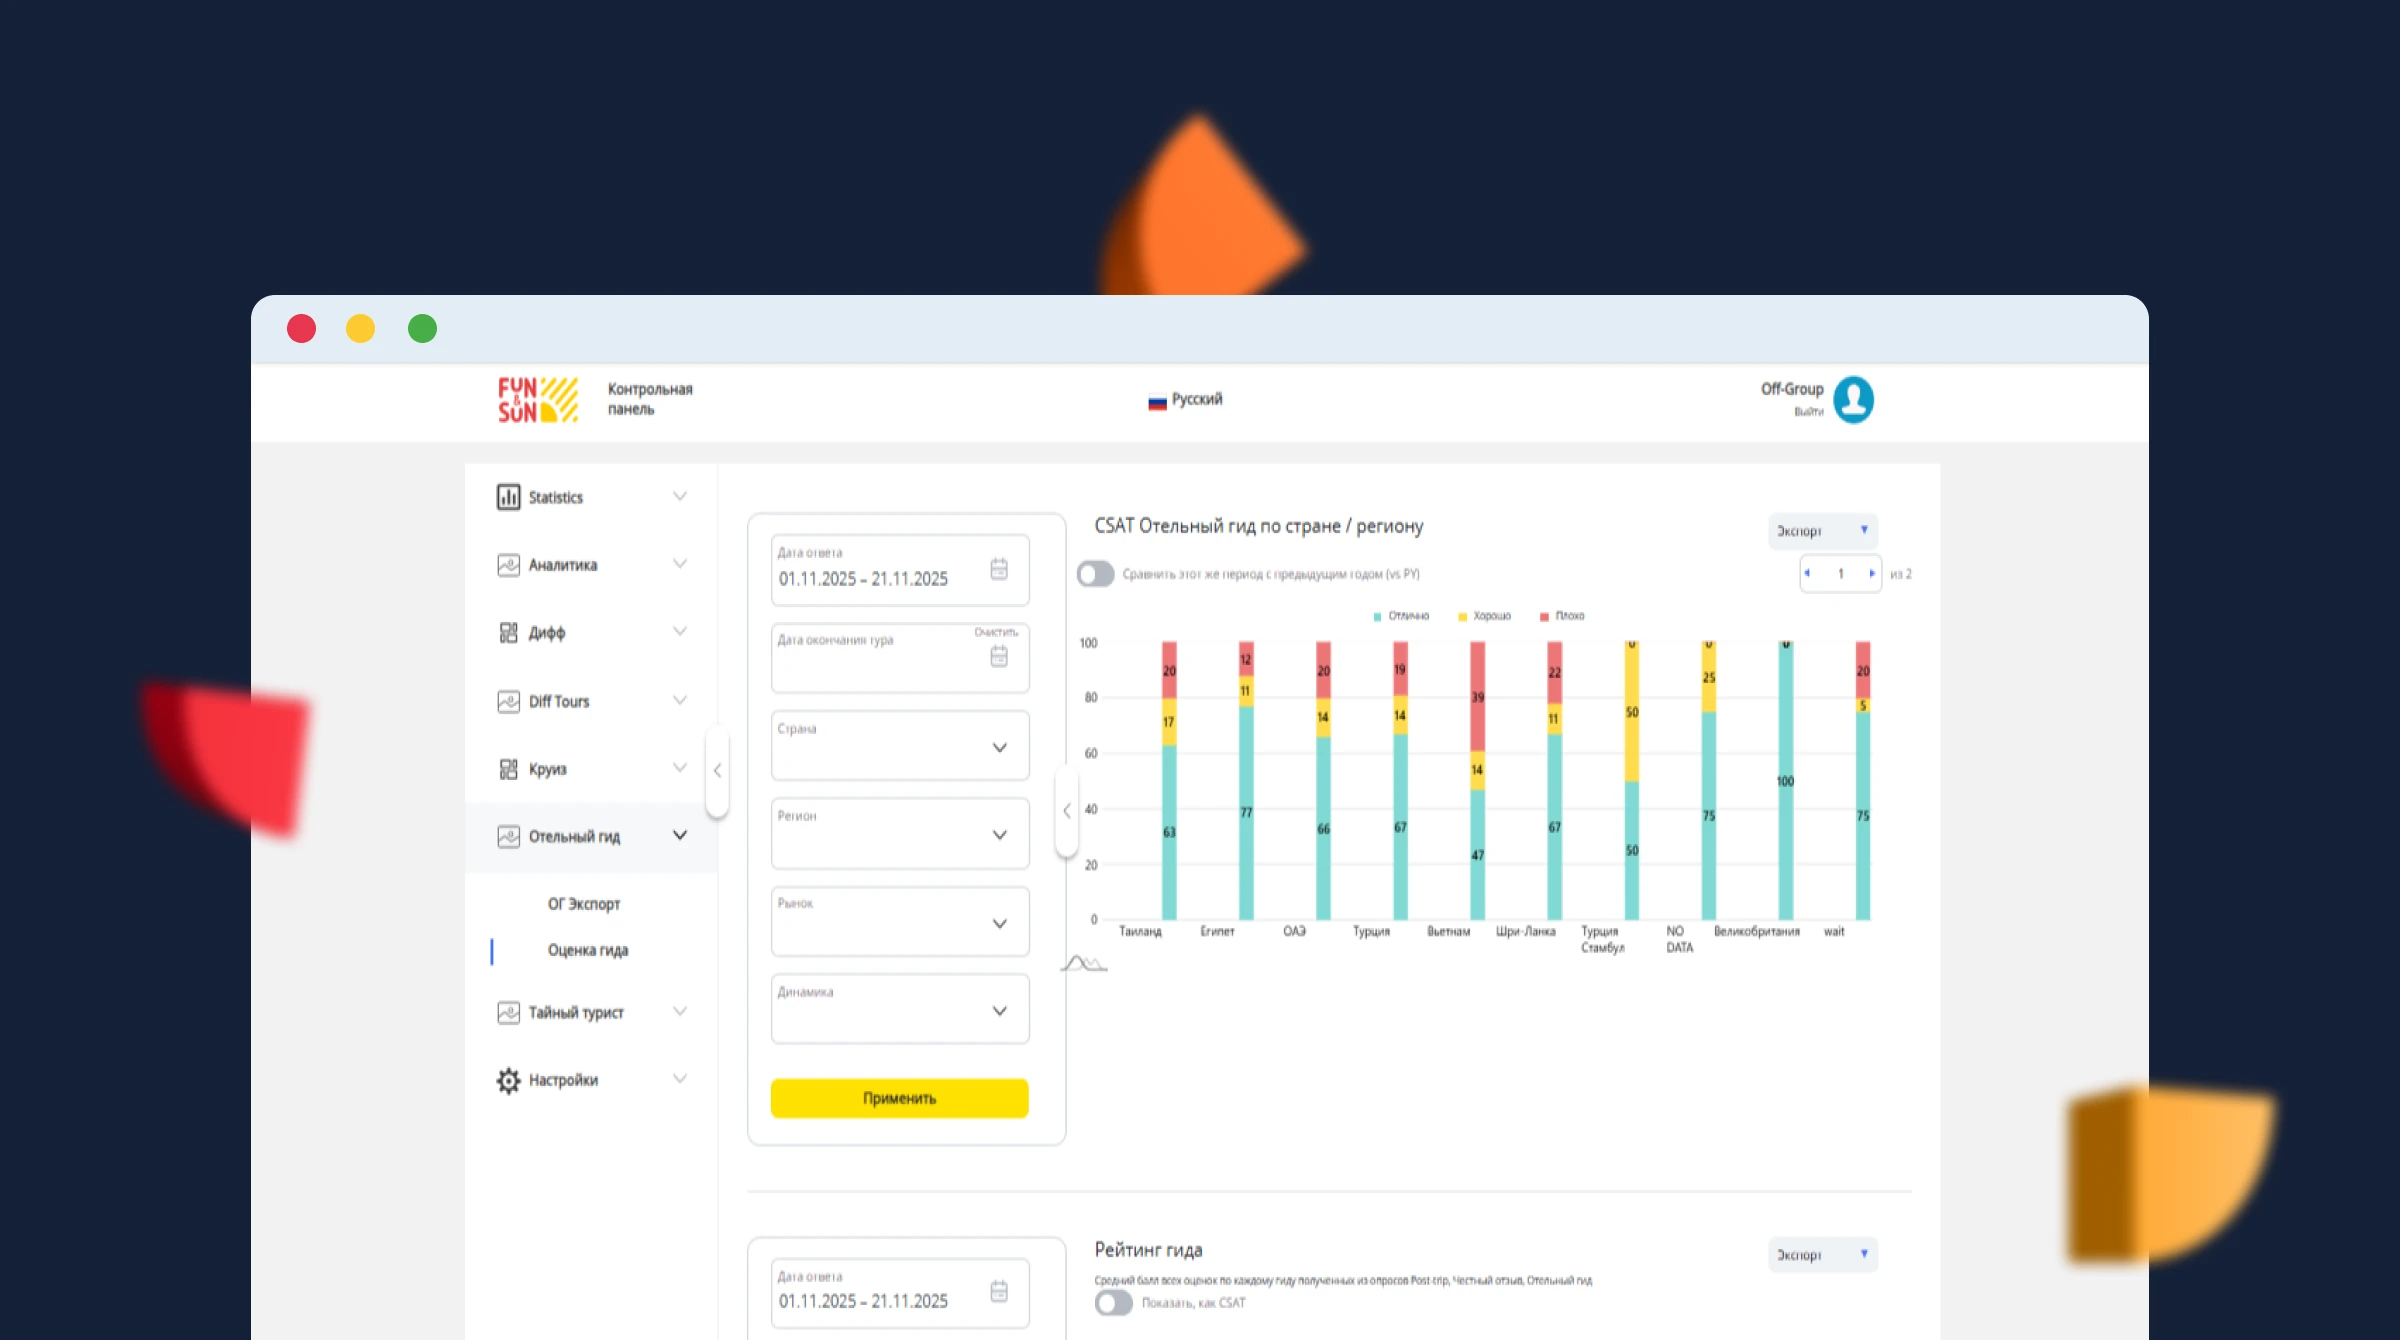Toggle Отлично series in chart legend
Viewport: 2400px width, 1340px height.
[1401, 616]
